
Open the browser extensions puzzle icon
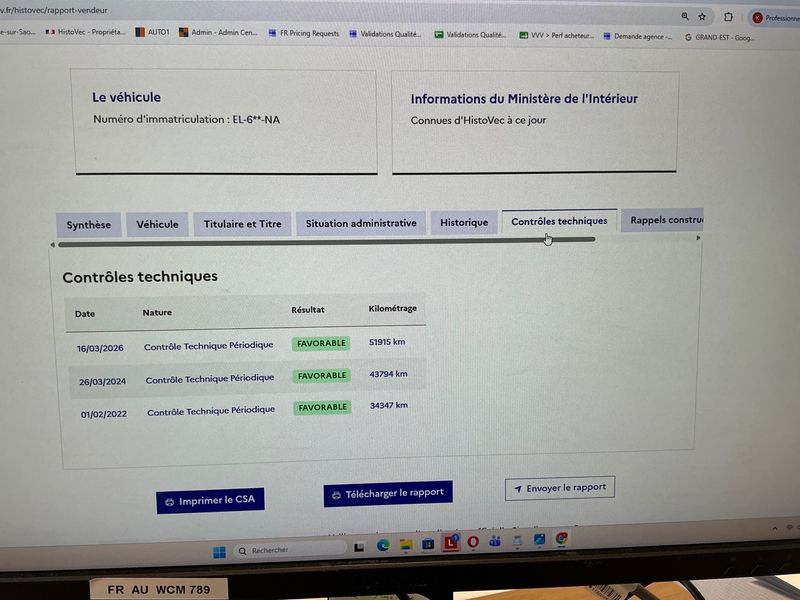pos(728,17)
